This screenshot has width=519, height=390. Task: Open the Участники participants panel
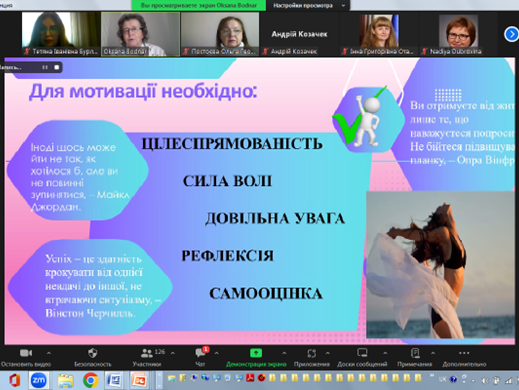(146, 353)
